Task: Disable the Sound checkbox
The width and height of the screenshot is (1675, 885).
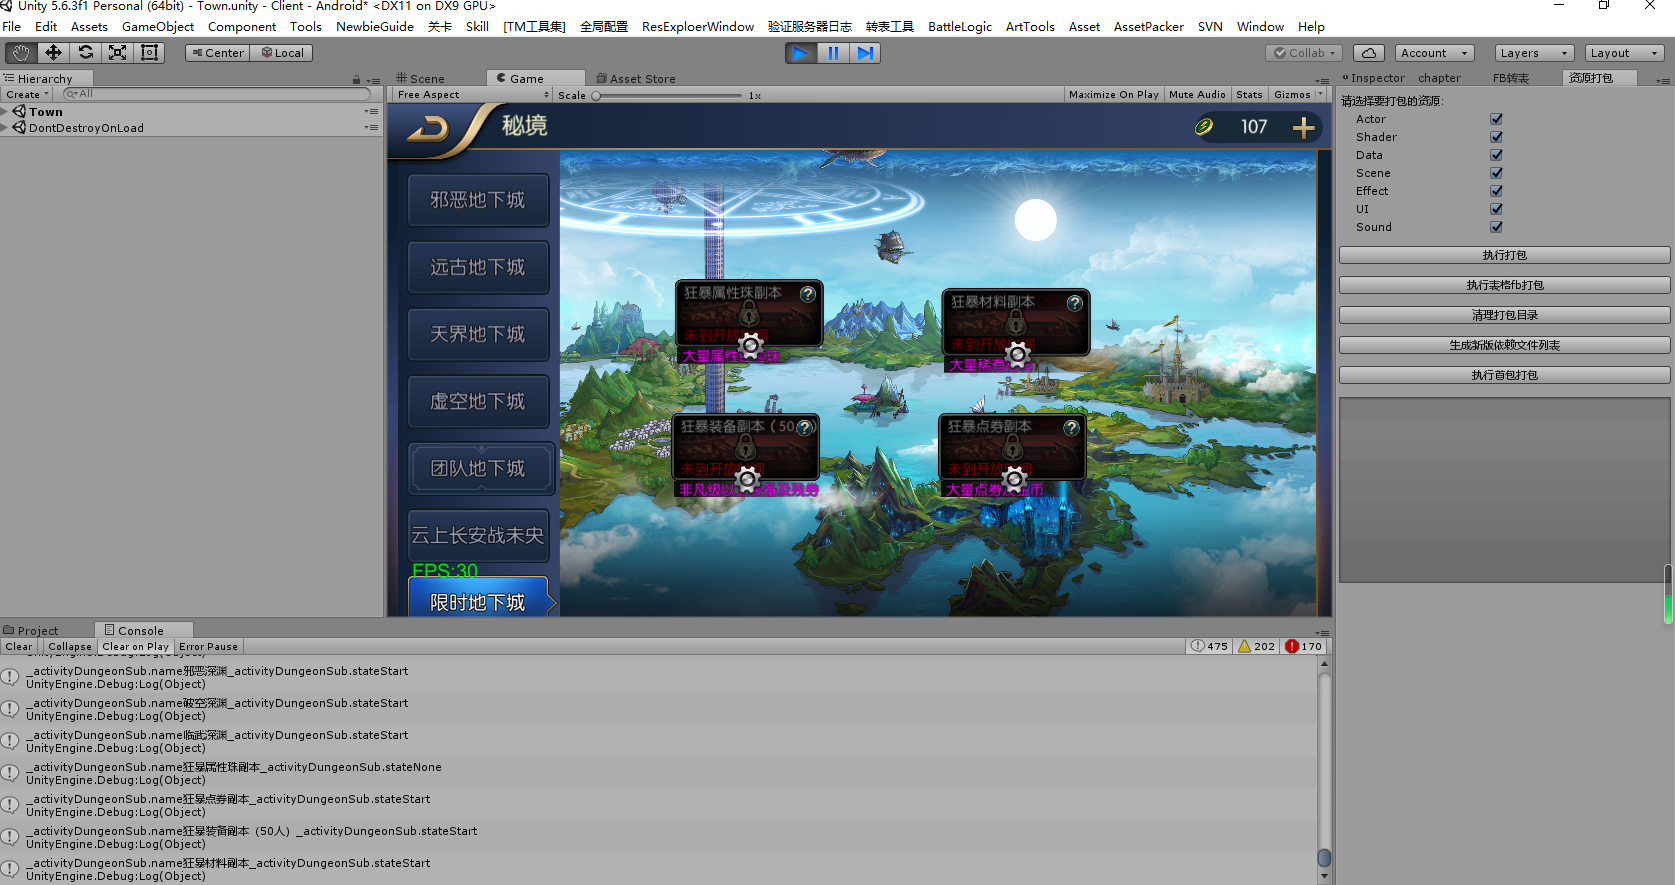Action: coord(1496,227)
